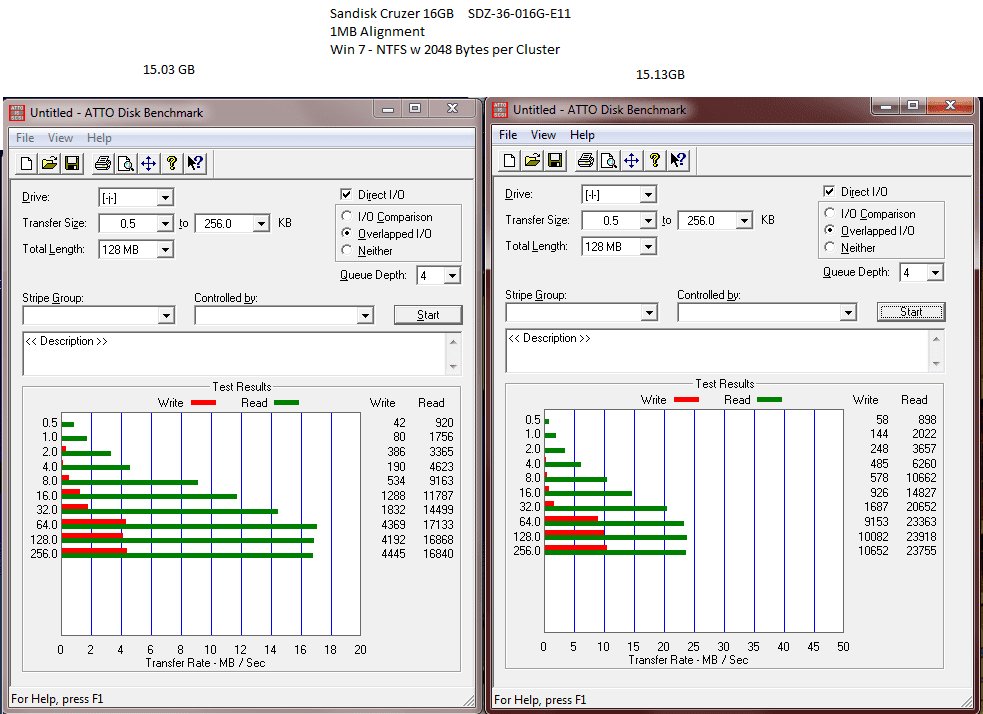
Task: Open Transfer Size 256.0 dropdown, left window
Action: click(x=261, y=223)
